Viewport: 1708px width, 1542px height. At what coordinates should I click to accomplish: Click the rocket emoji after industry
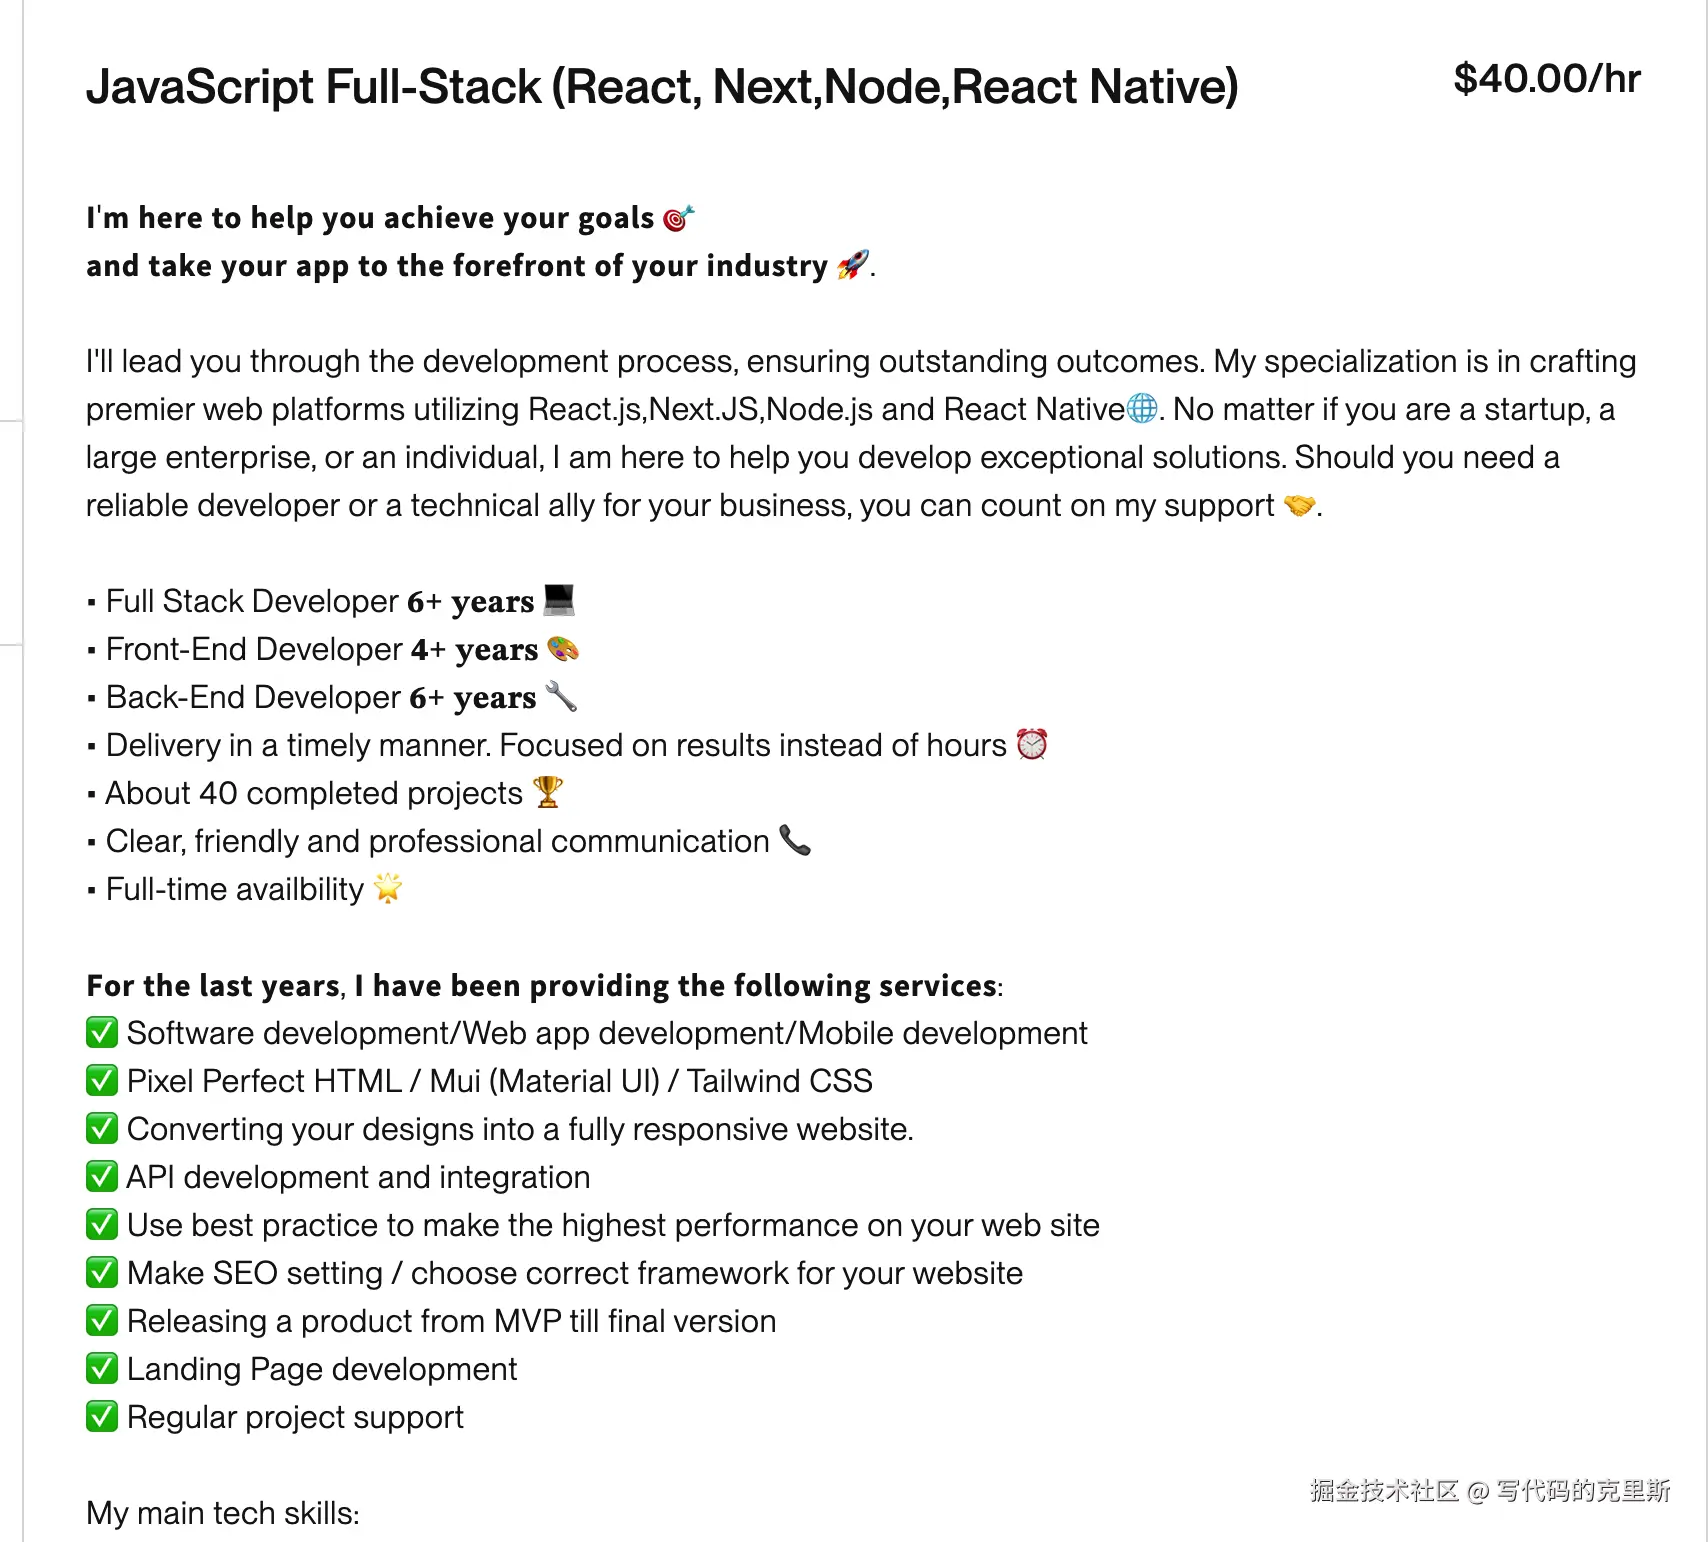[852, 265]
